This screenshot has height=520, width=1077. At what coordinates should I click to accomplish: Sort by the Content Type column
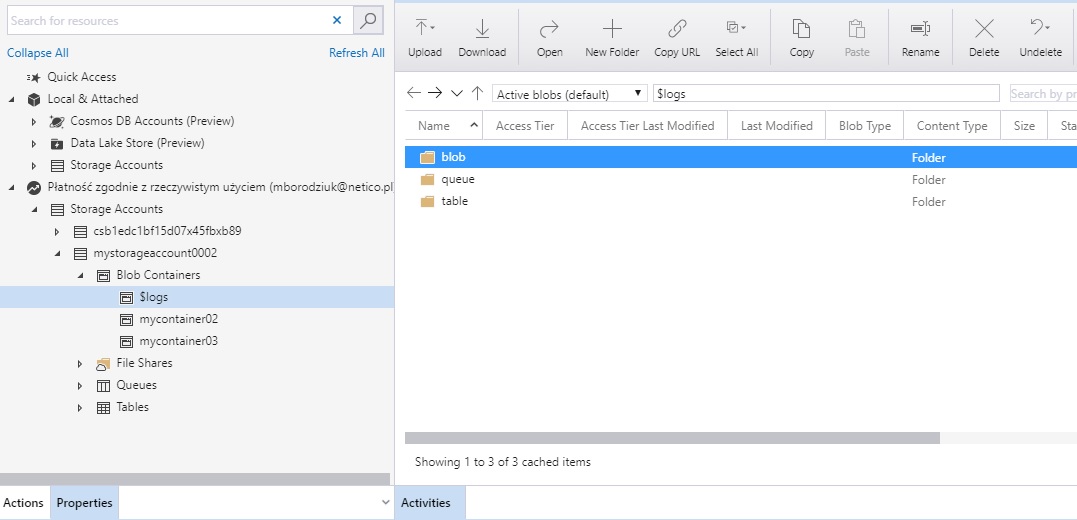(952, 126)
